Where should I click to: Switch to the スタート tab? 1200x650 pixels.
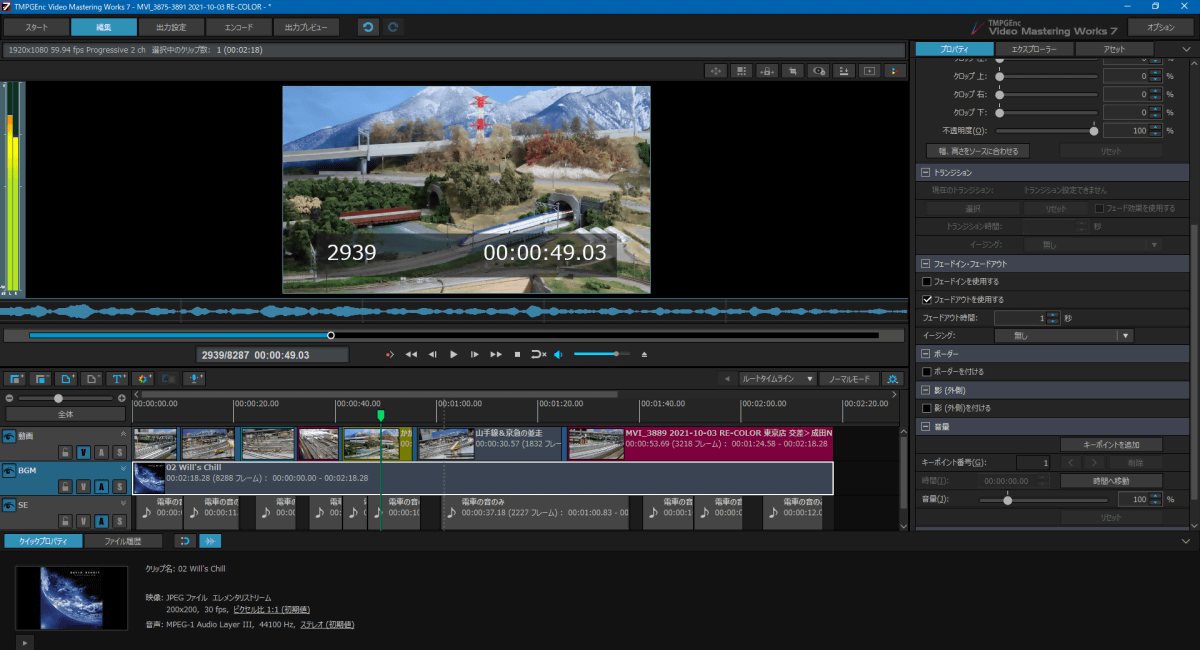click(36, 27)
